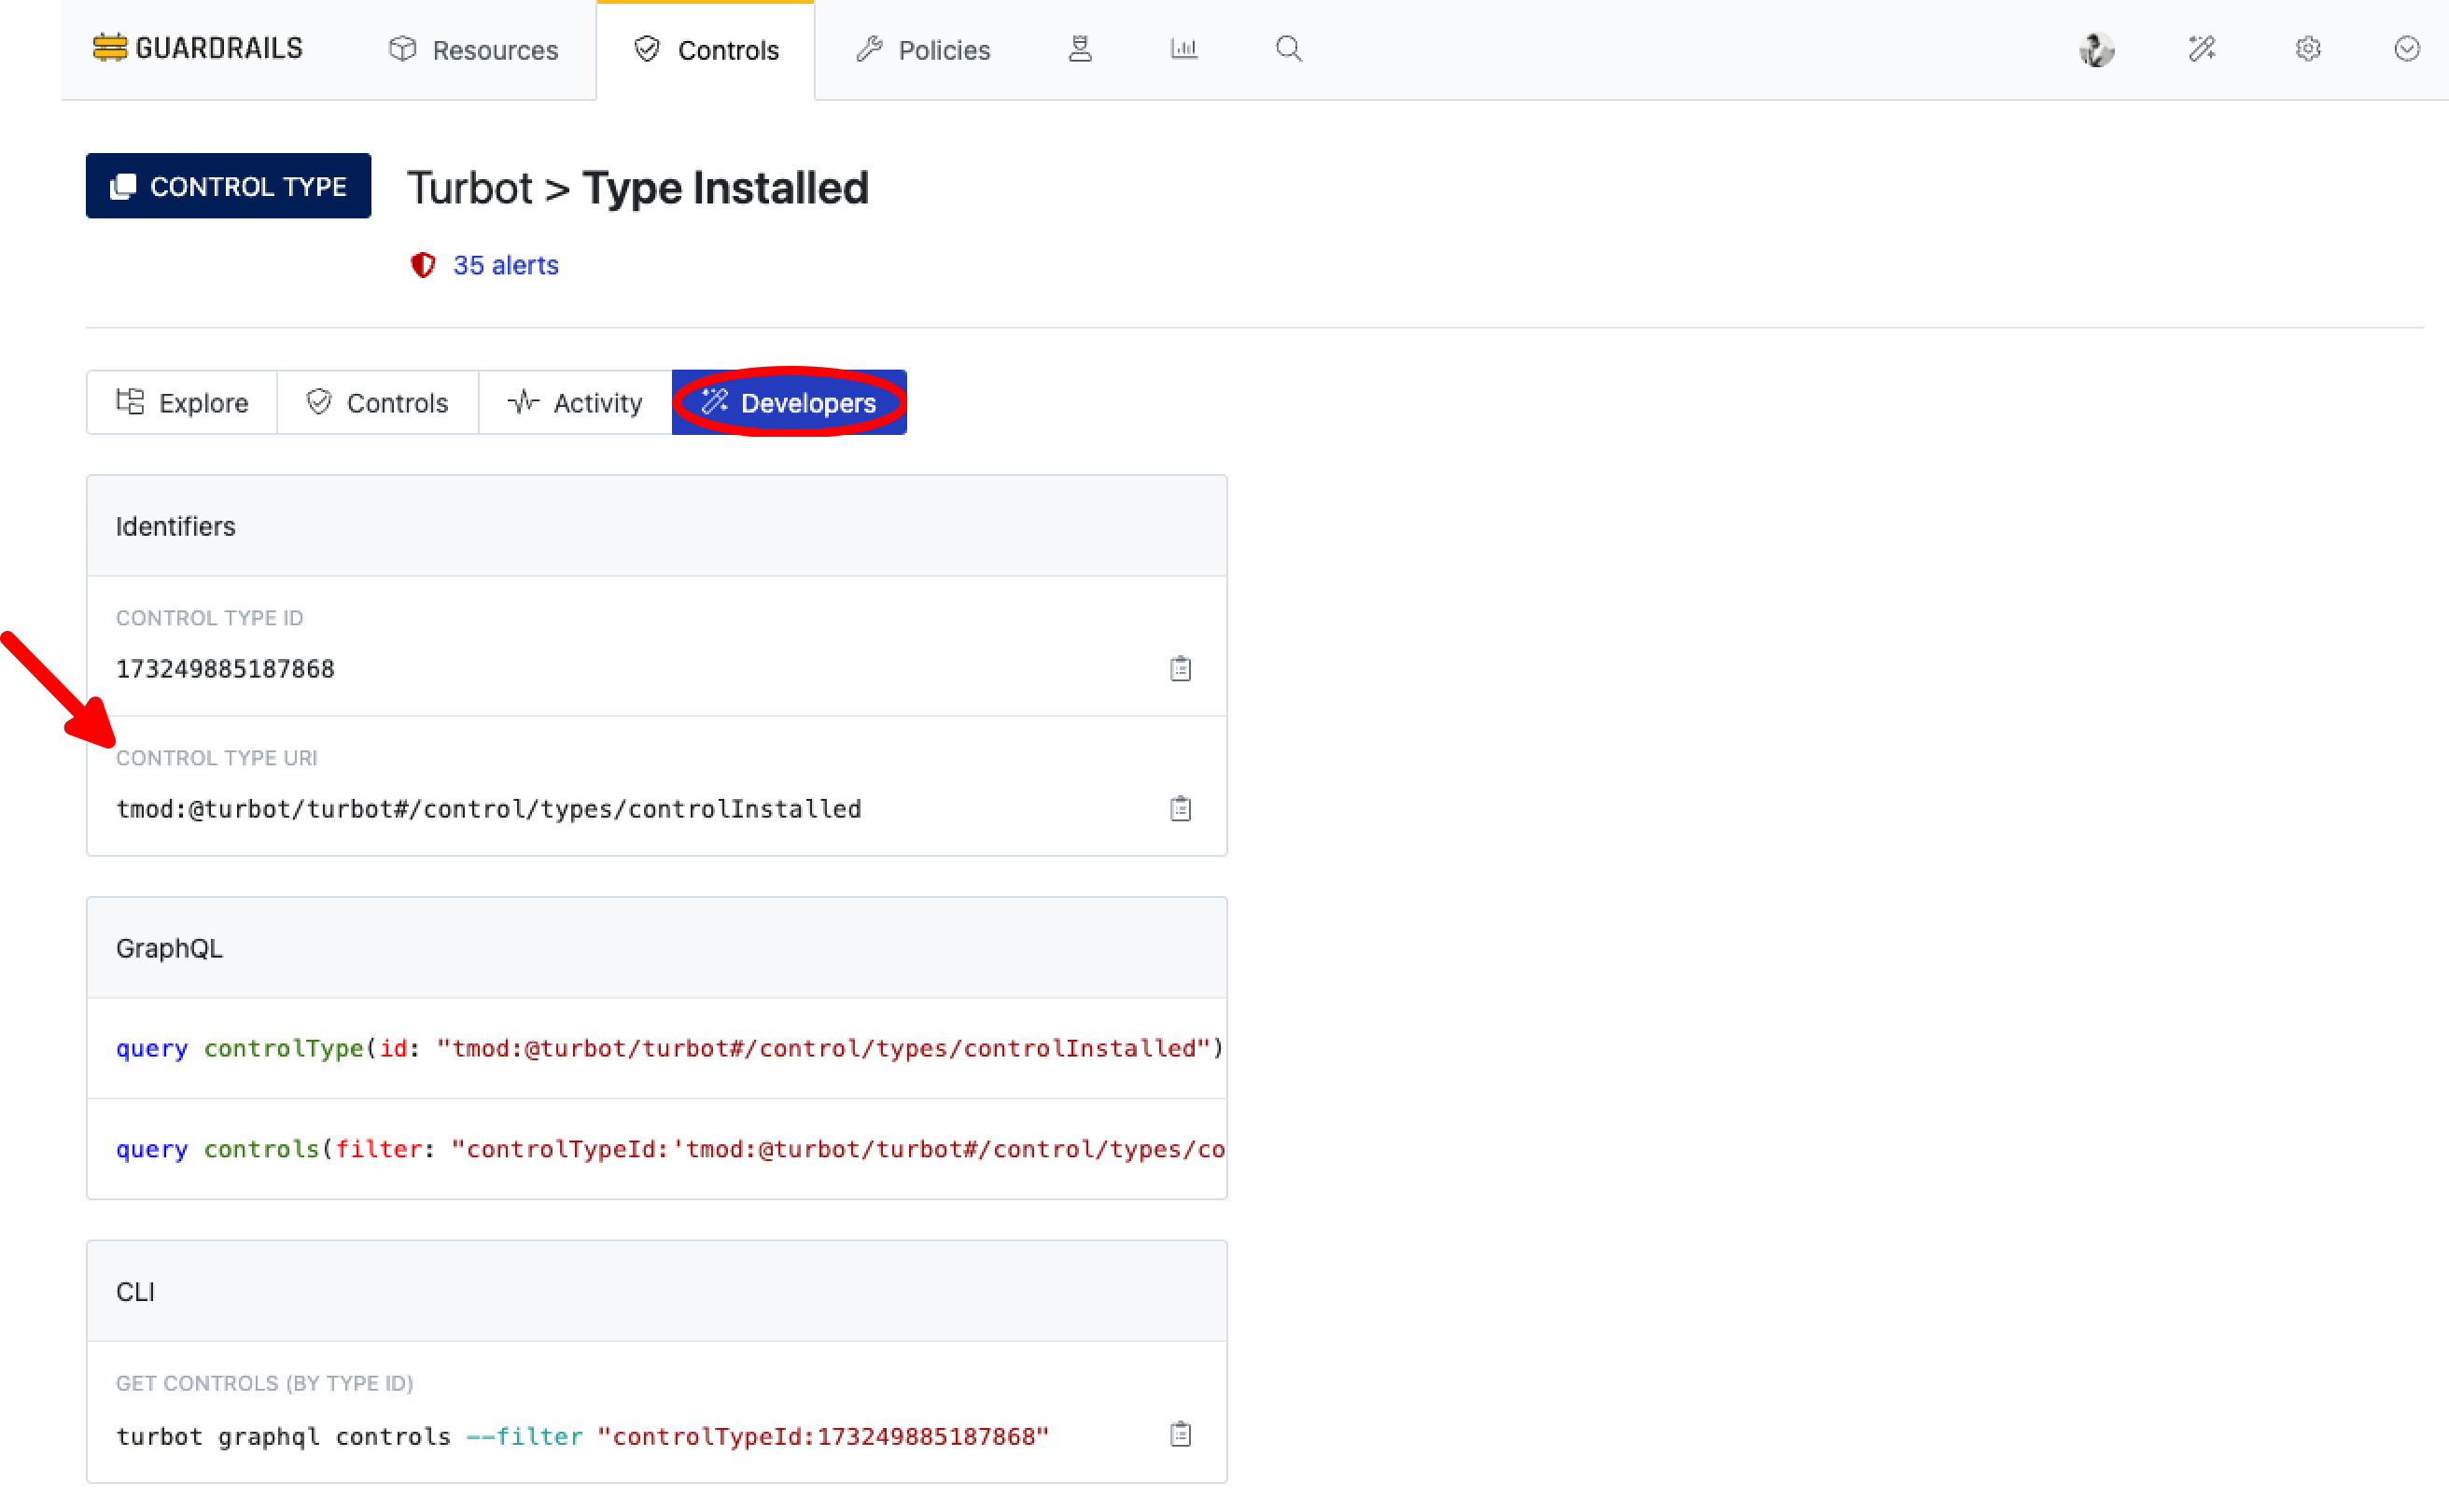Switch to the Activity sub-tab
The image size is (2449, 1512).
pos(575,403)
